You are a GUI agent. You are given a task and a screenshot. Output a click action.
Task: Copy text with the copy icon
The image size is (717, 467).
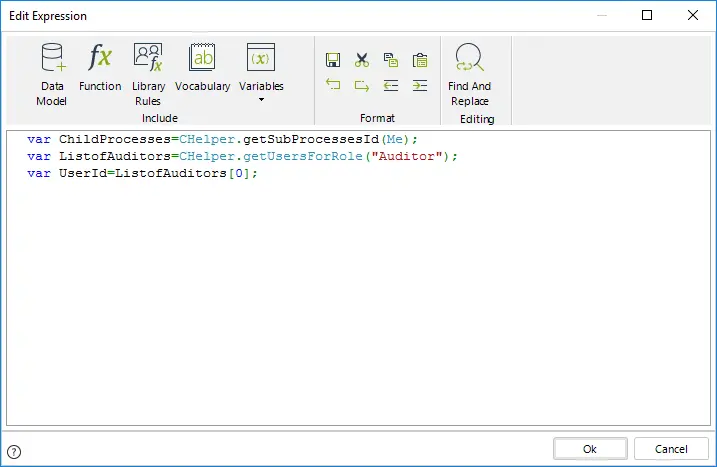tap(391, 60)
